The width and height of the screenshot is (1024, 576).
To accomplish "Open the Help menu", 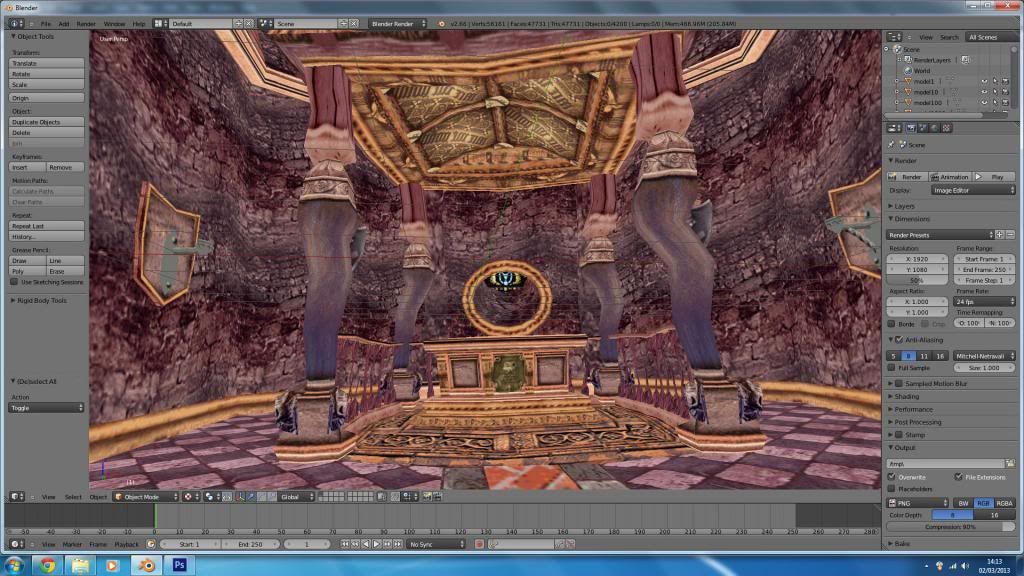I will pyautogui.click(x=139, y=24).
